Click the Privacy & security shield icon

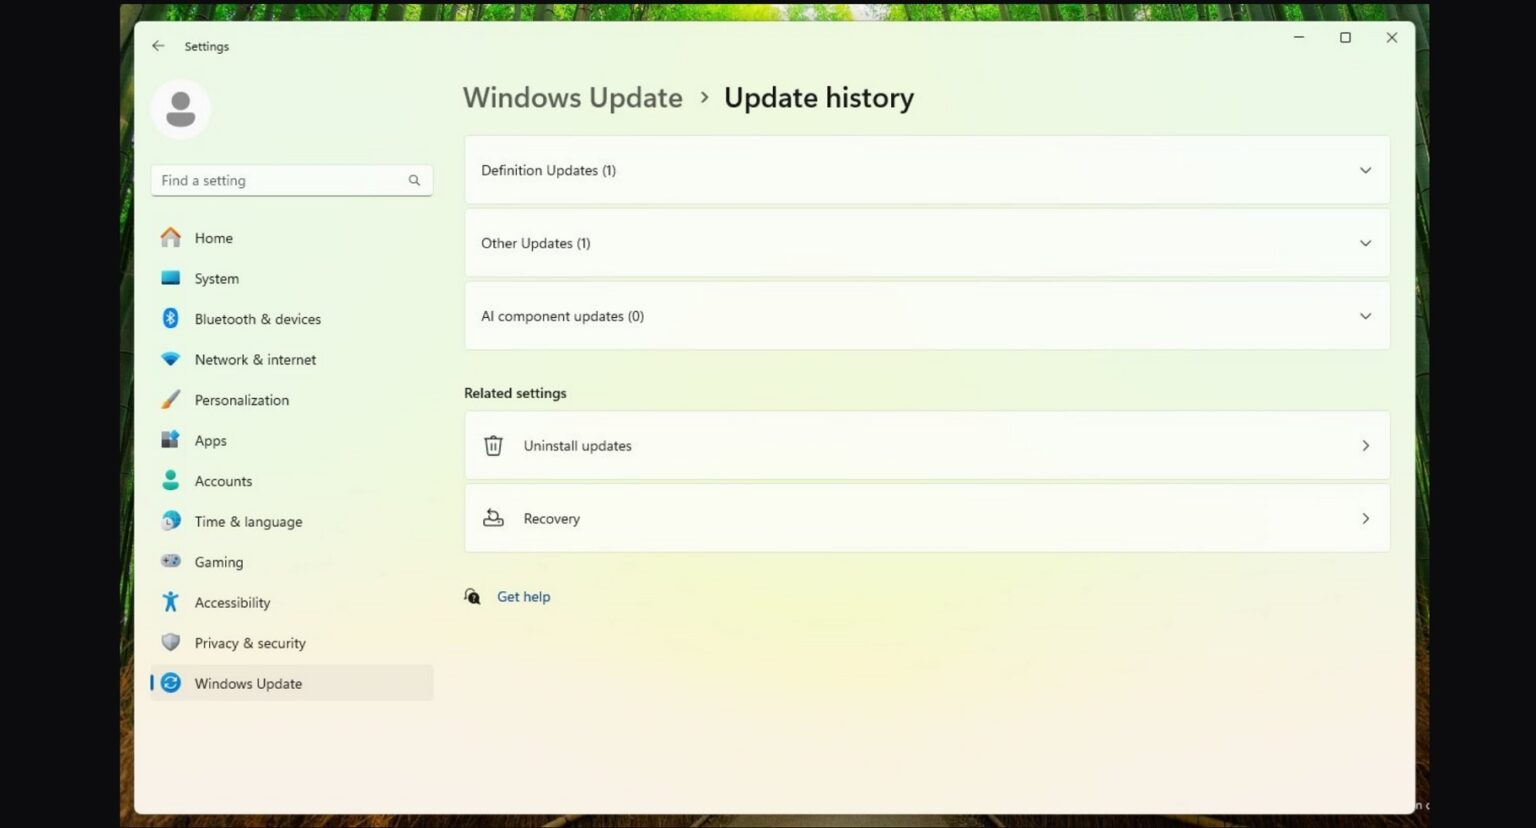(x=171, y=643)
